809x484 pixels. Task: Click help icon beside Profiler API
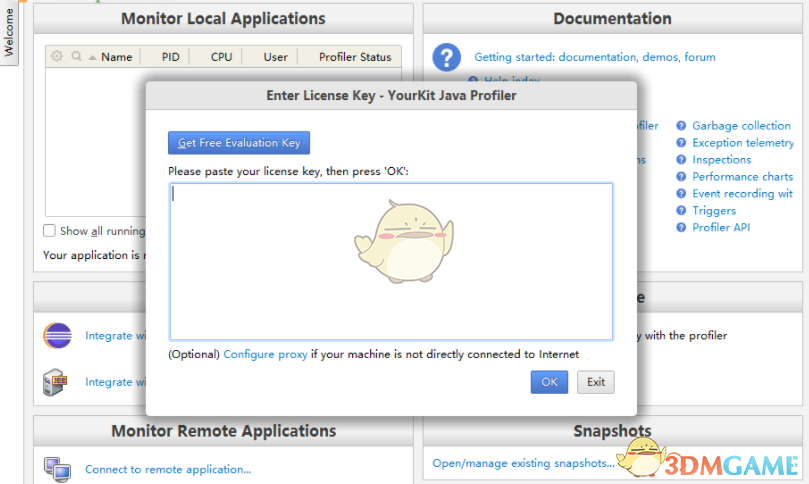(x=681, y=228)
